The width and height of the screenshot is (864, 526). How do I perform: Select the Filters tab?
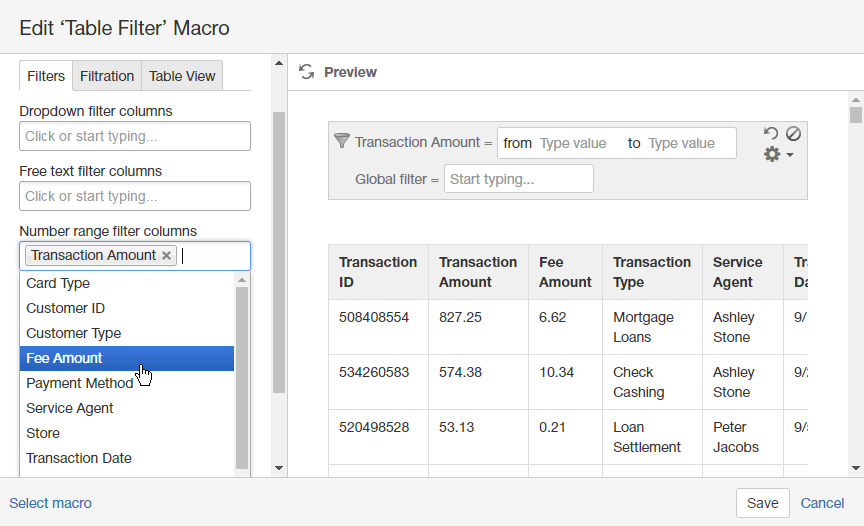tap(46, 76)
